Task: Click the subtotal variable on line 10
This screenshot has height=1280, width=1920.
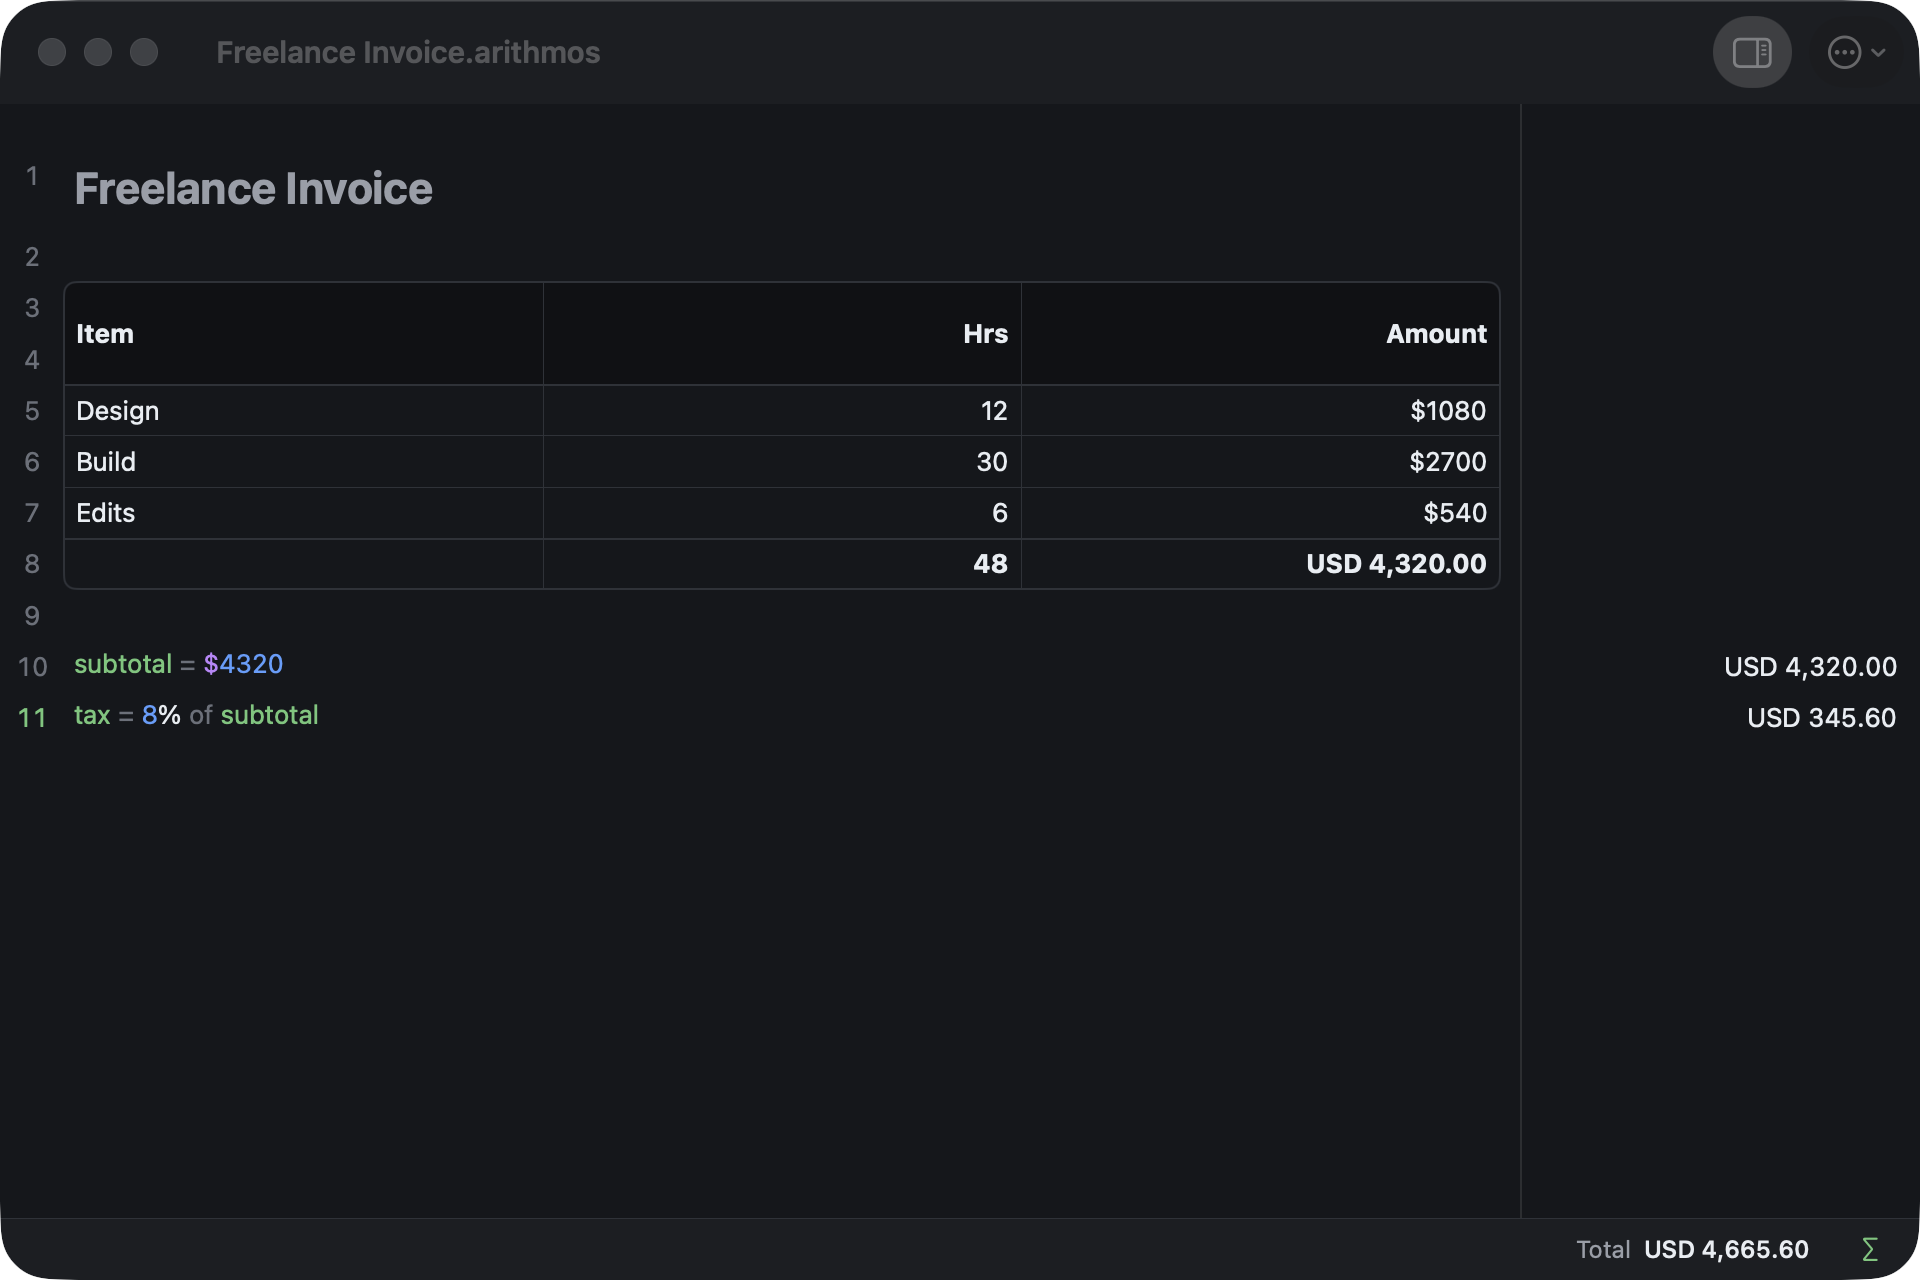Action: pos(123,664)
